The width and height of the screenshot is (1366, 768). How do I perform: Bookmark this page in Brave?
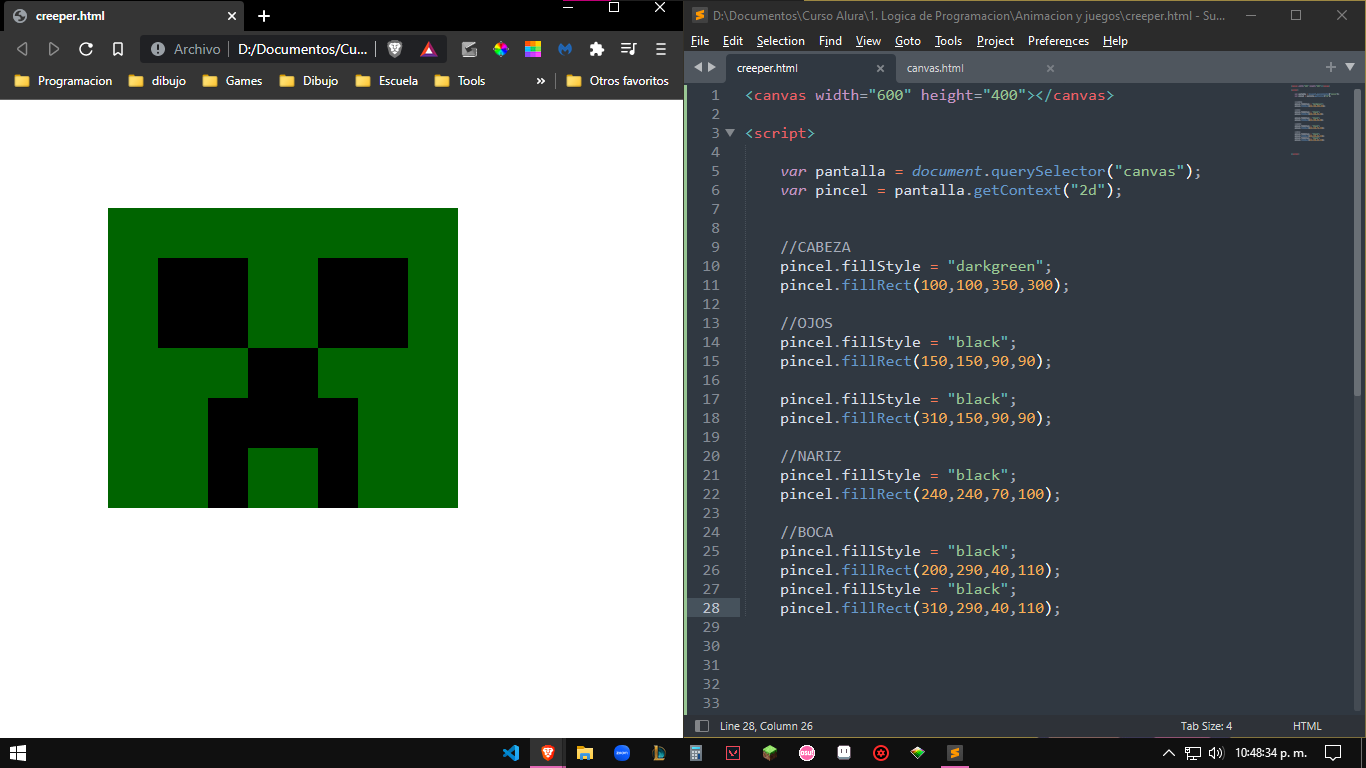point(118,49)
